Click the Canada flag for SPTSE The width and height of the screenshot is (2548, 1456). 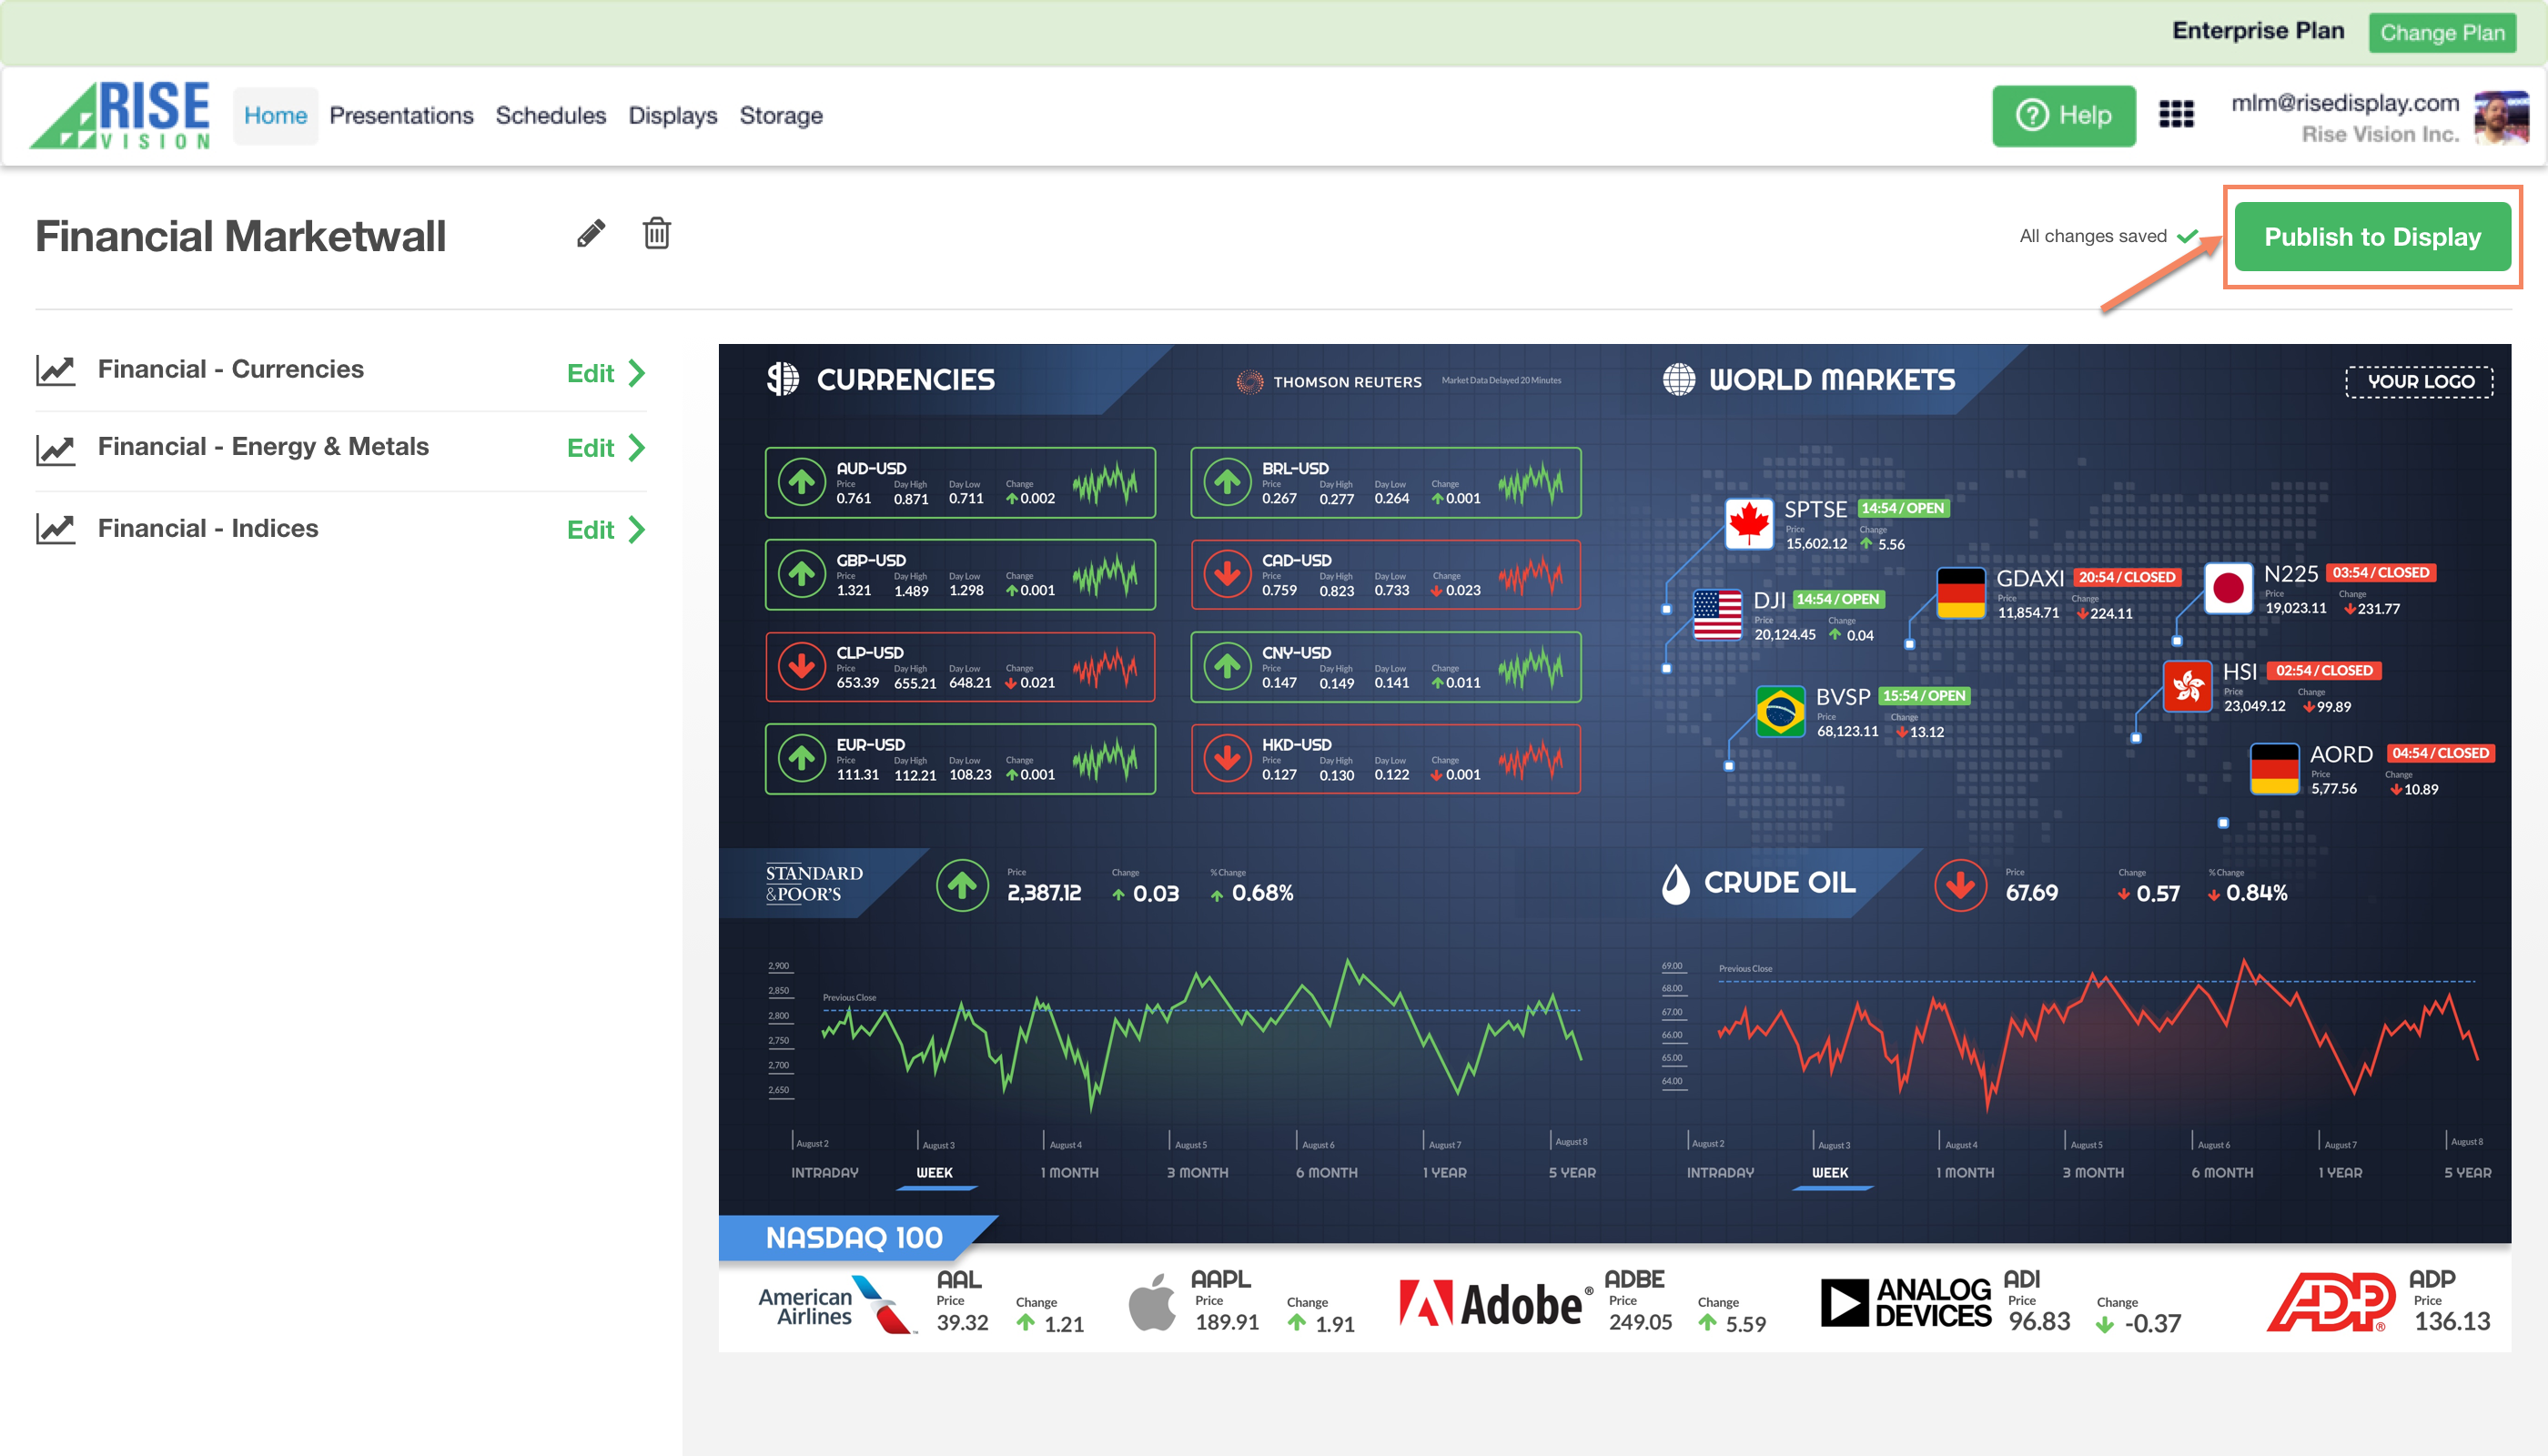(1749, 523)
